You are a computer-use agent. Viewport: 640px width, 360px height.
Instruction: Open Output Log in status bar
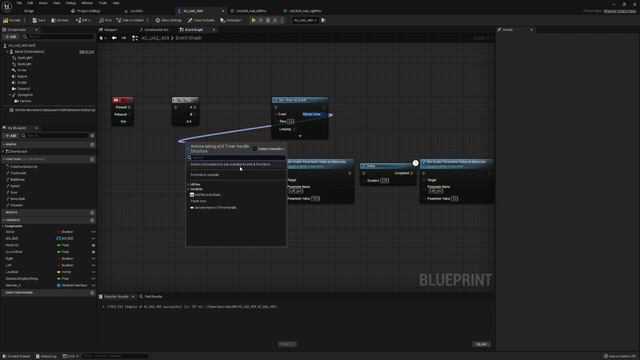pos(46,356)
